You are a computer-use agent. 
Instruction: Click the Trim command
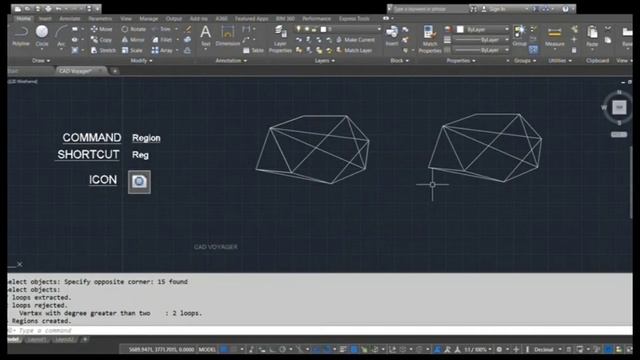click(162, 29)
